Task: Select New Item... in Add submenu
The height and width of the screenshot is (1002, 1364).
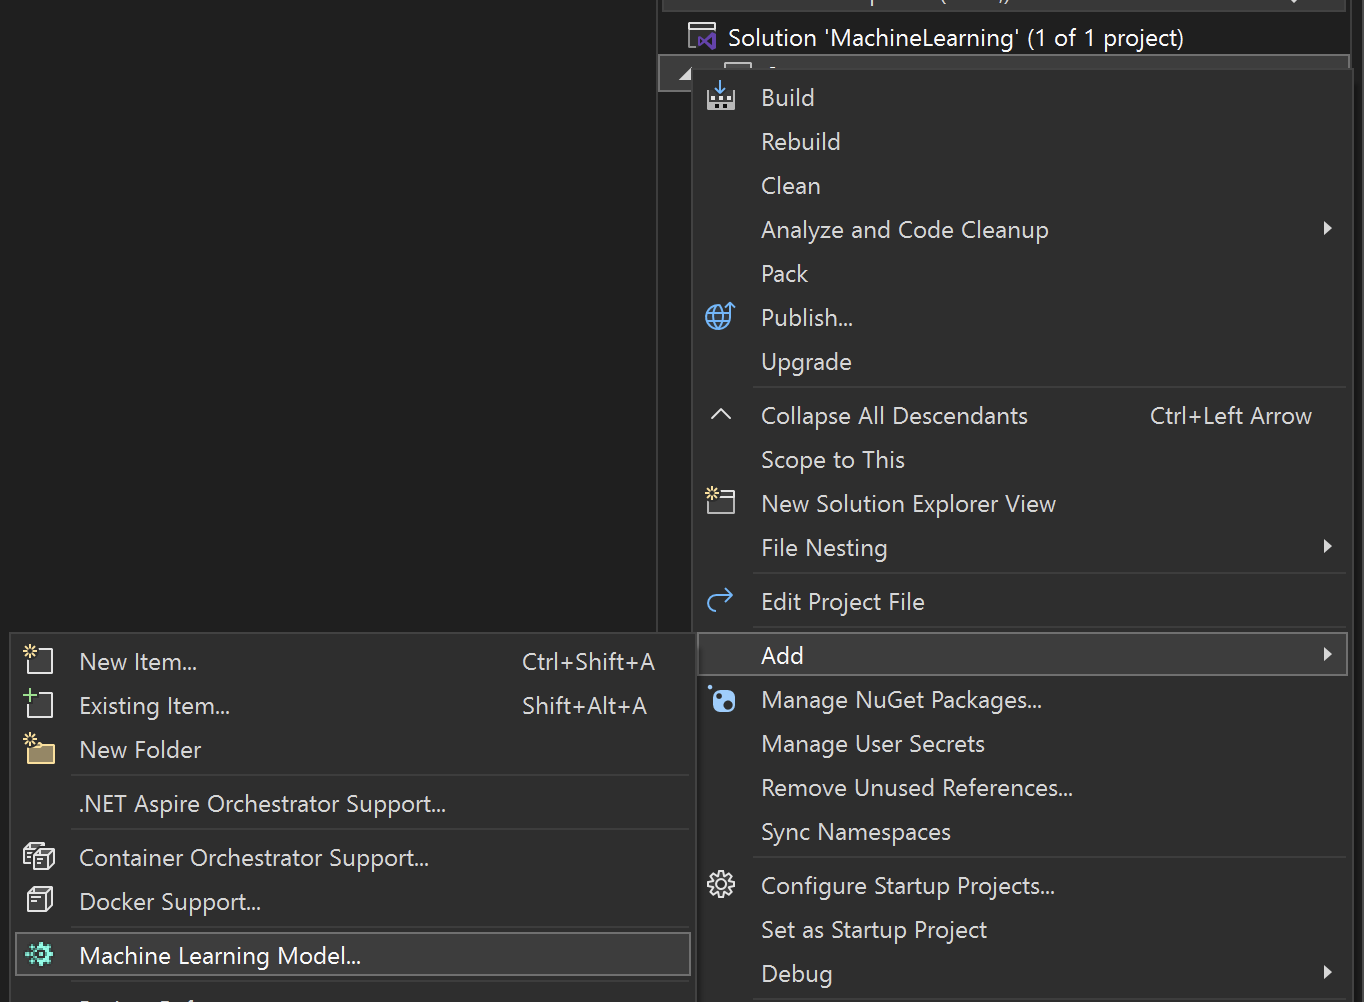Action: (x=353, y=662)
